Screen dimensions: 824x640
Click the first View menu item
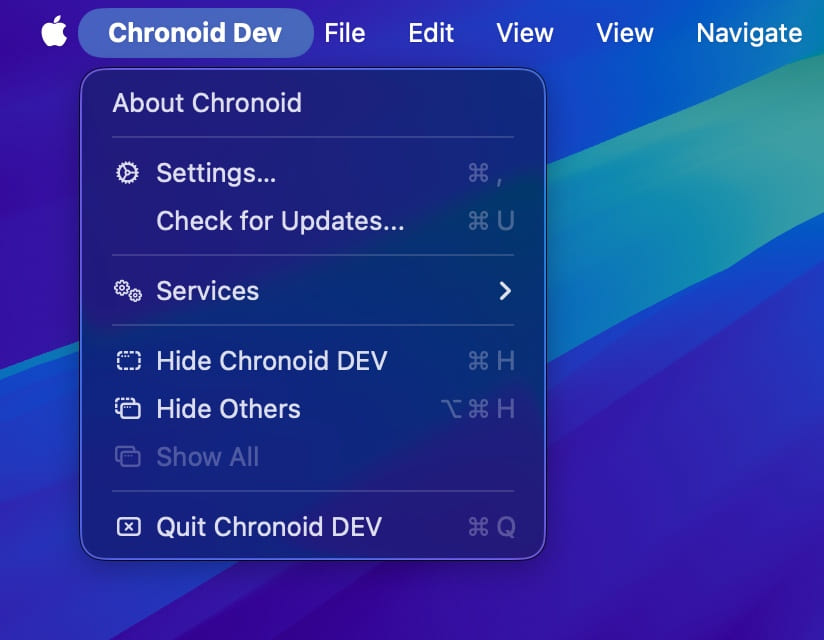tap(524, 32)
